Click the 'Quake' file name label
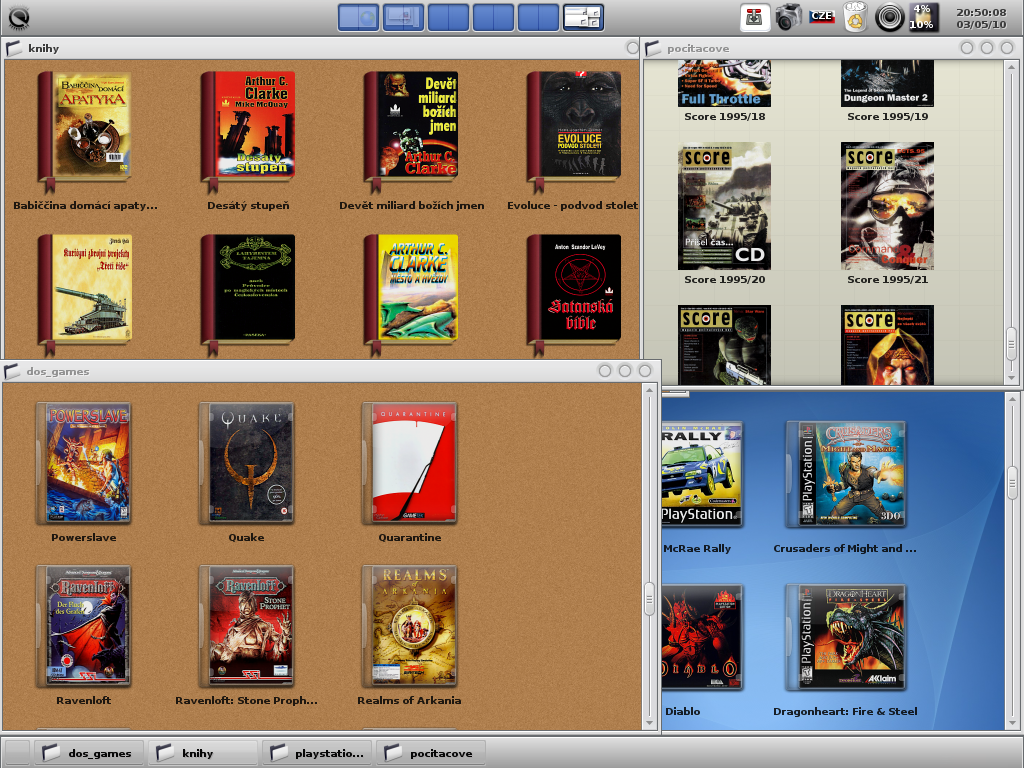The height and width of the screenshot is (768, 1024). tap(246, 537)
